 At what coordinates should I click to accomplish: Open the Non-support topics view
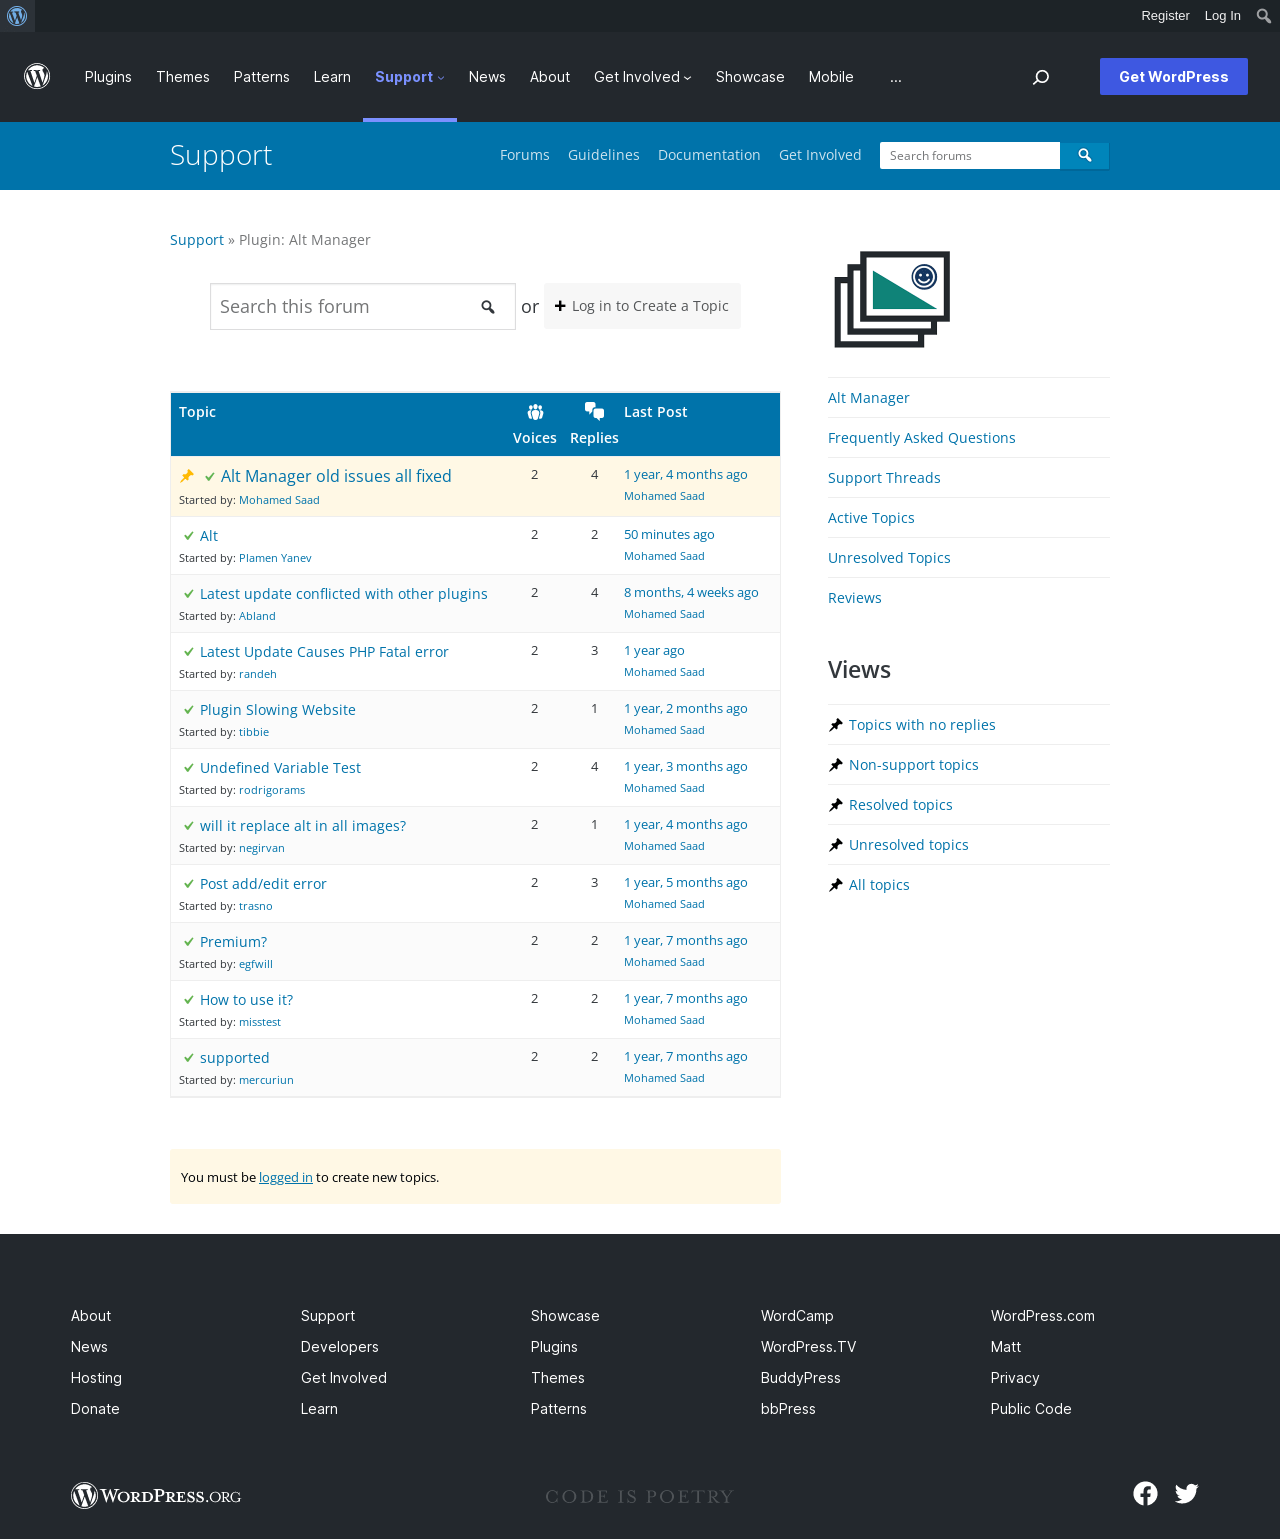914,765
